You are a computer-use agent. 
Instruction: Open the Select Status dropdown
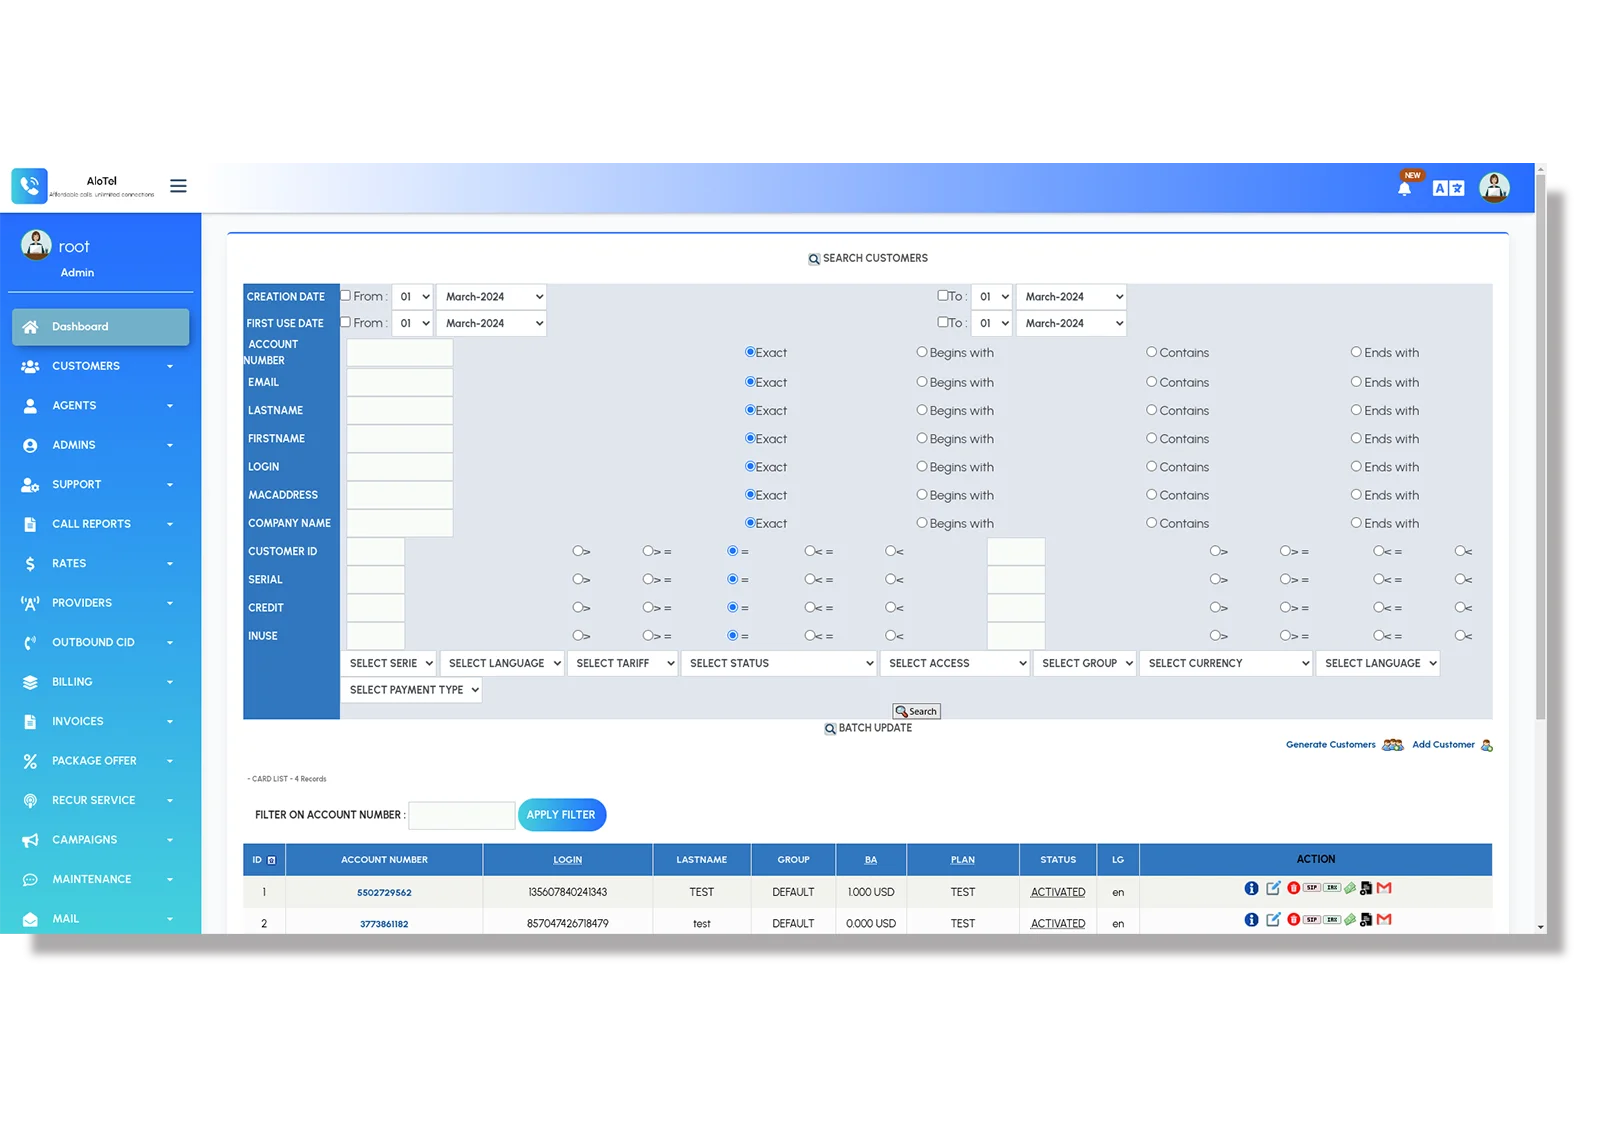[778, 663]
